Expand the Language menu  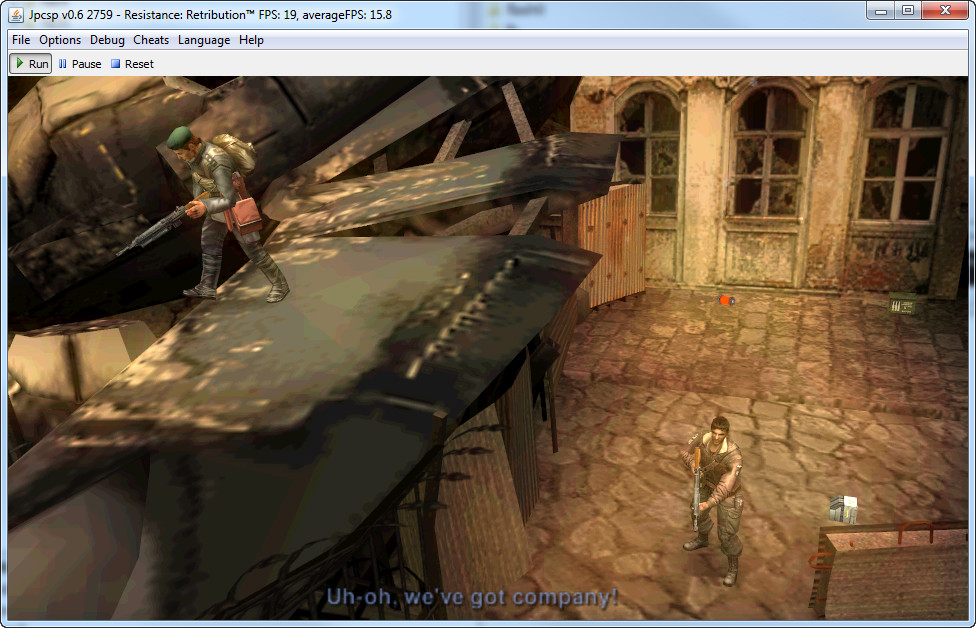point(204,40)
